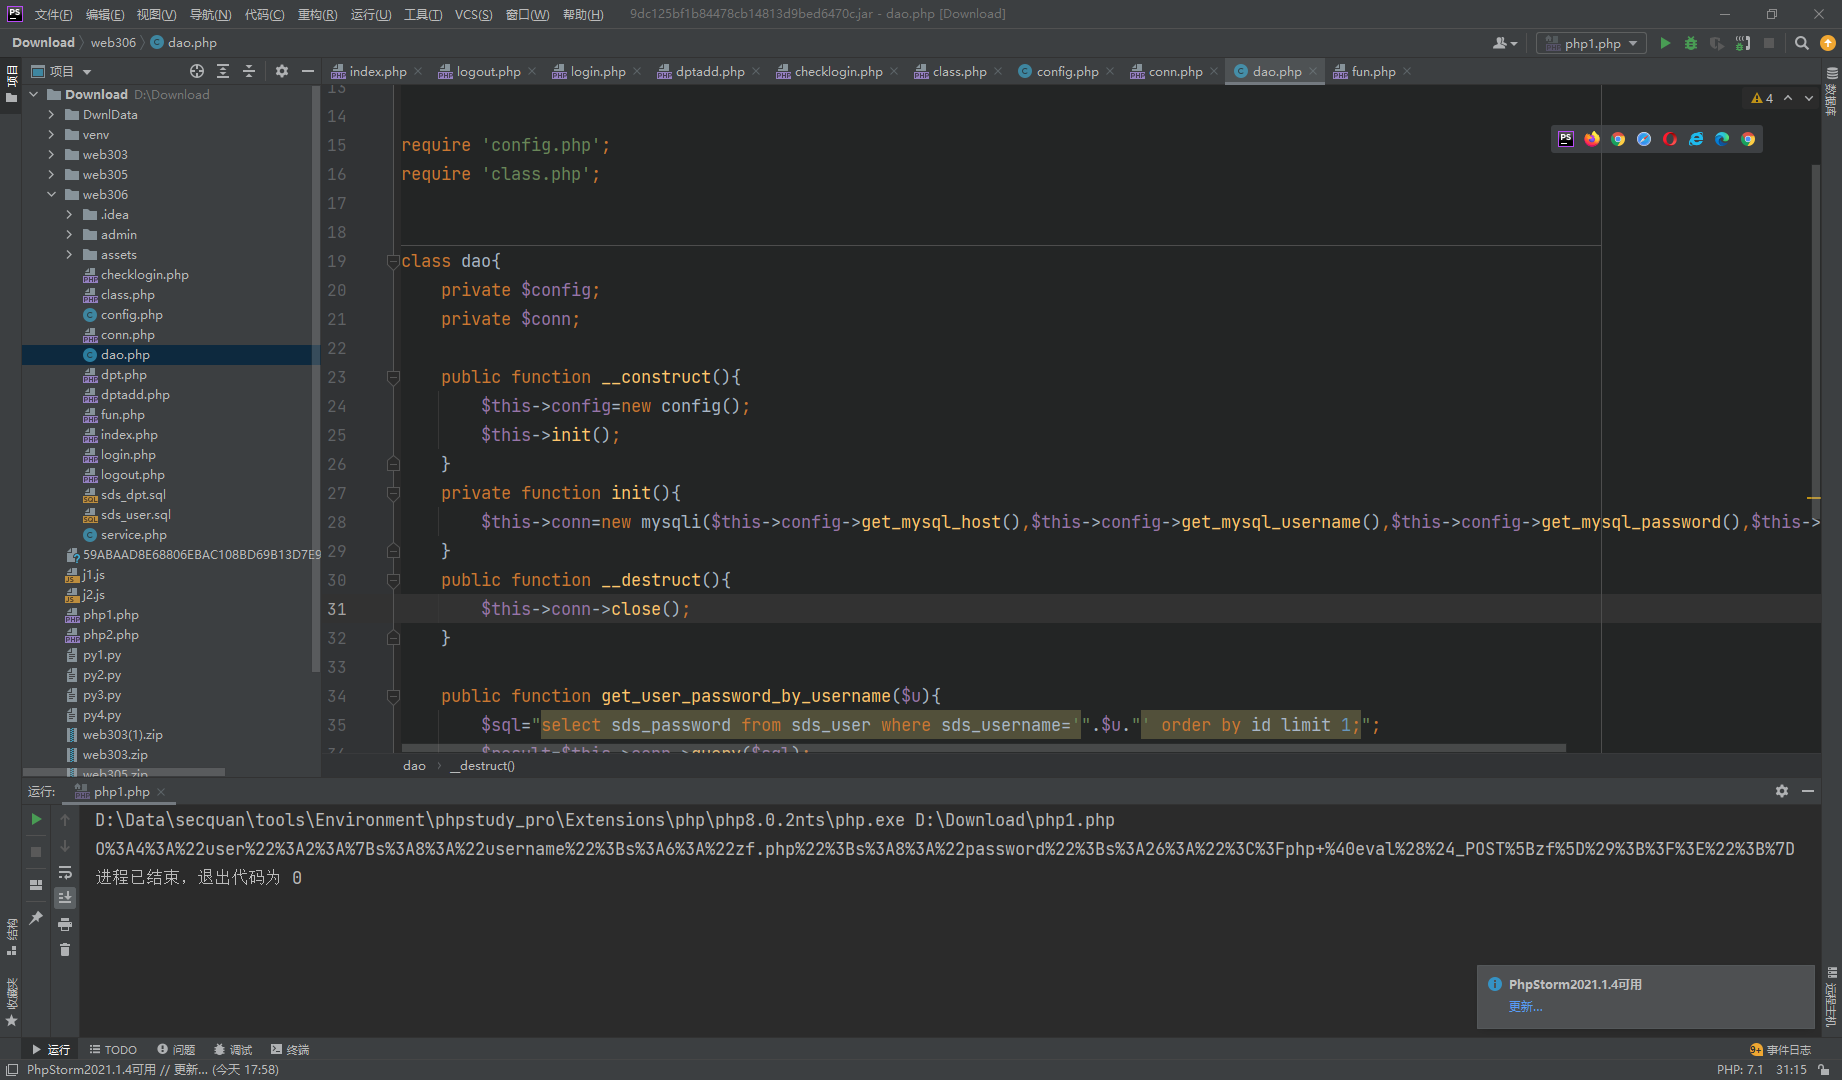Screen dimensions: 1842x1080
Task: Rerun php1.php in Run panel
Action: 36,819
